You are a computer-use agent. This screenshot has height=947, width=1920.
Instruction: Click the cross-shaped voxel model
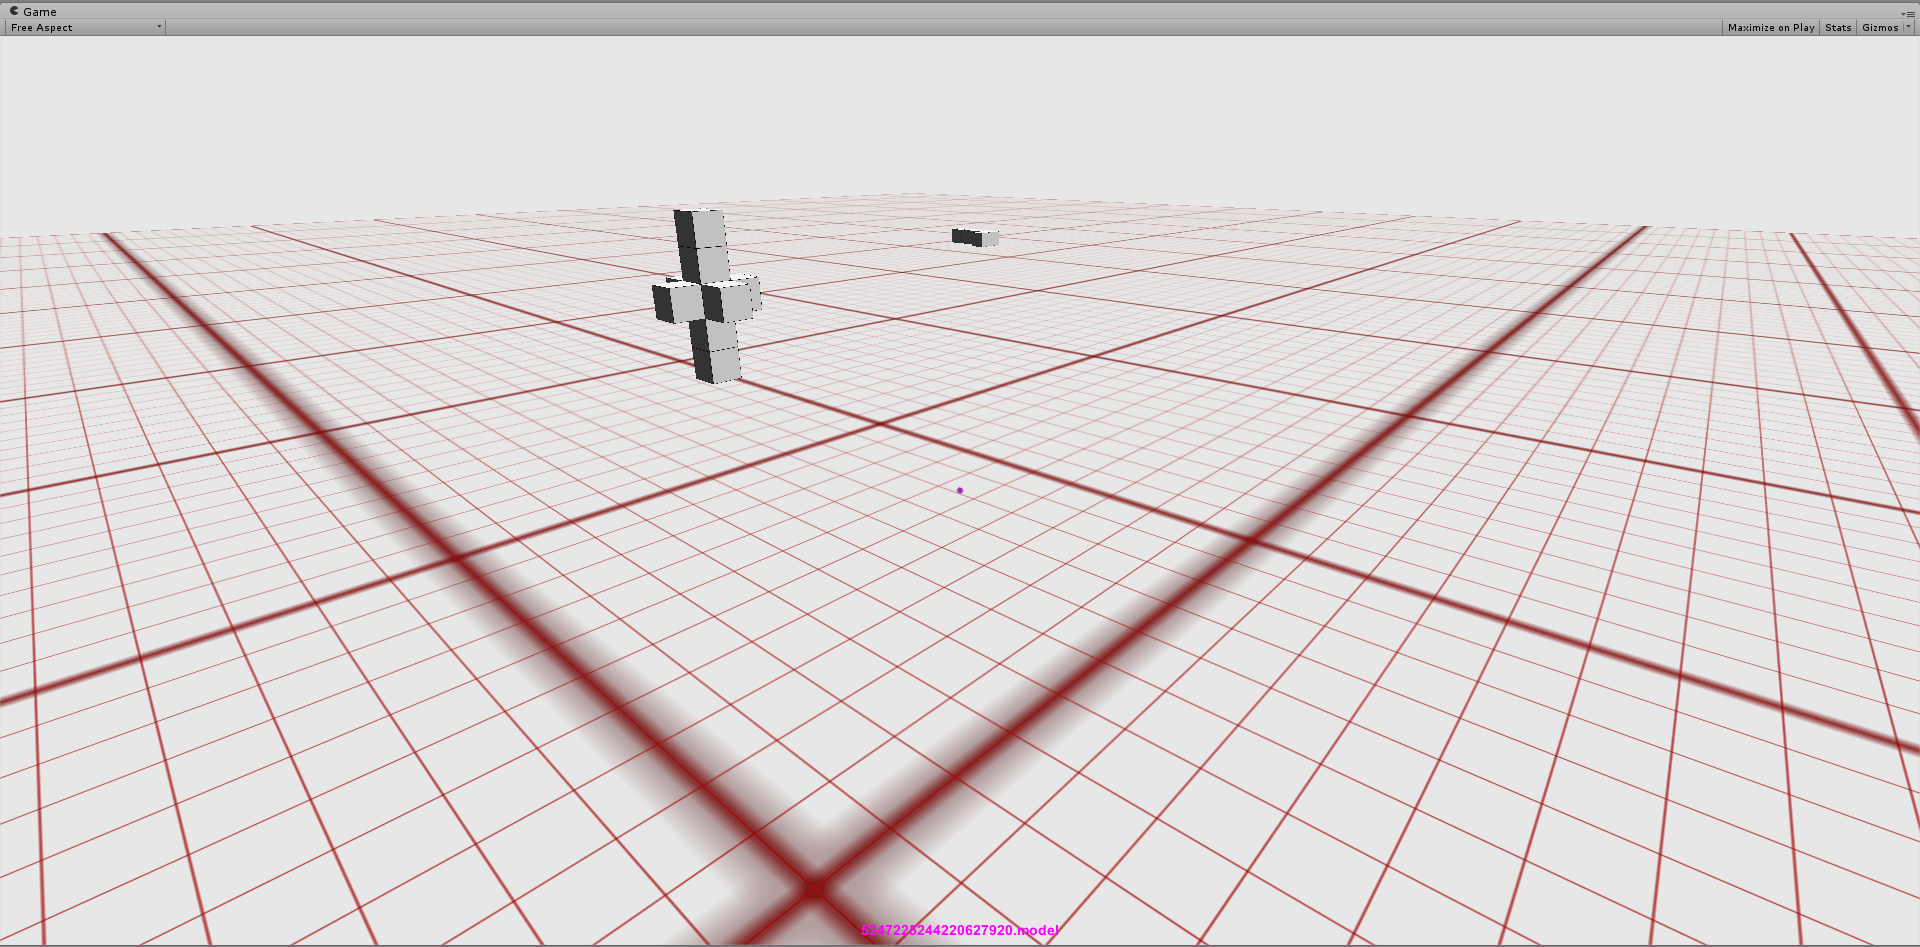coord(707,296)
